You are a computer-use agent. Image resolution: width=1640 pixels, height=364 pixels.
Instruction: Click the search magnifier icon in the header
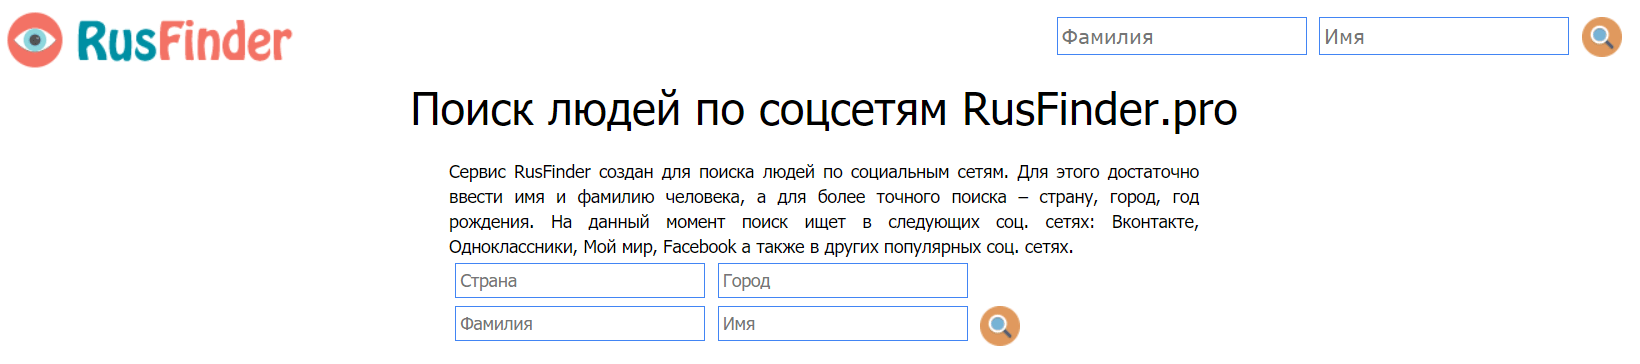click(x=1601, y=37)
